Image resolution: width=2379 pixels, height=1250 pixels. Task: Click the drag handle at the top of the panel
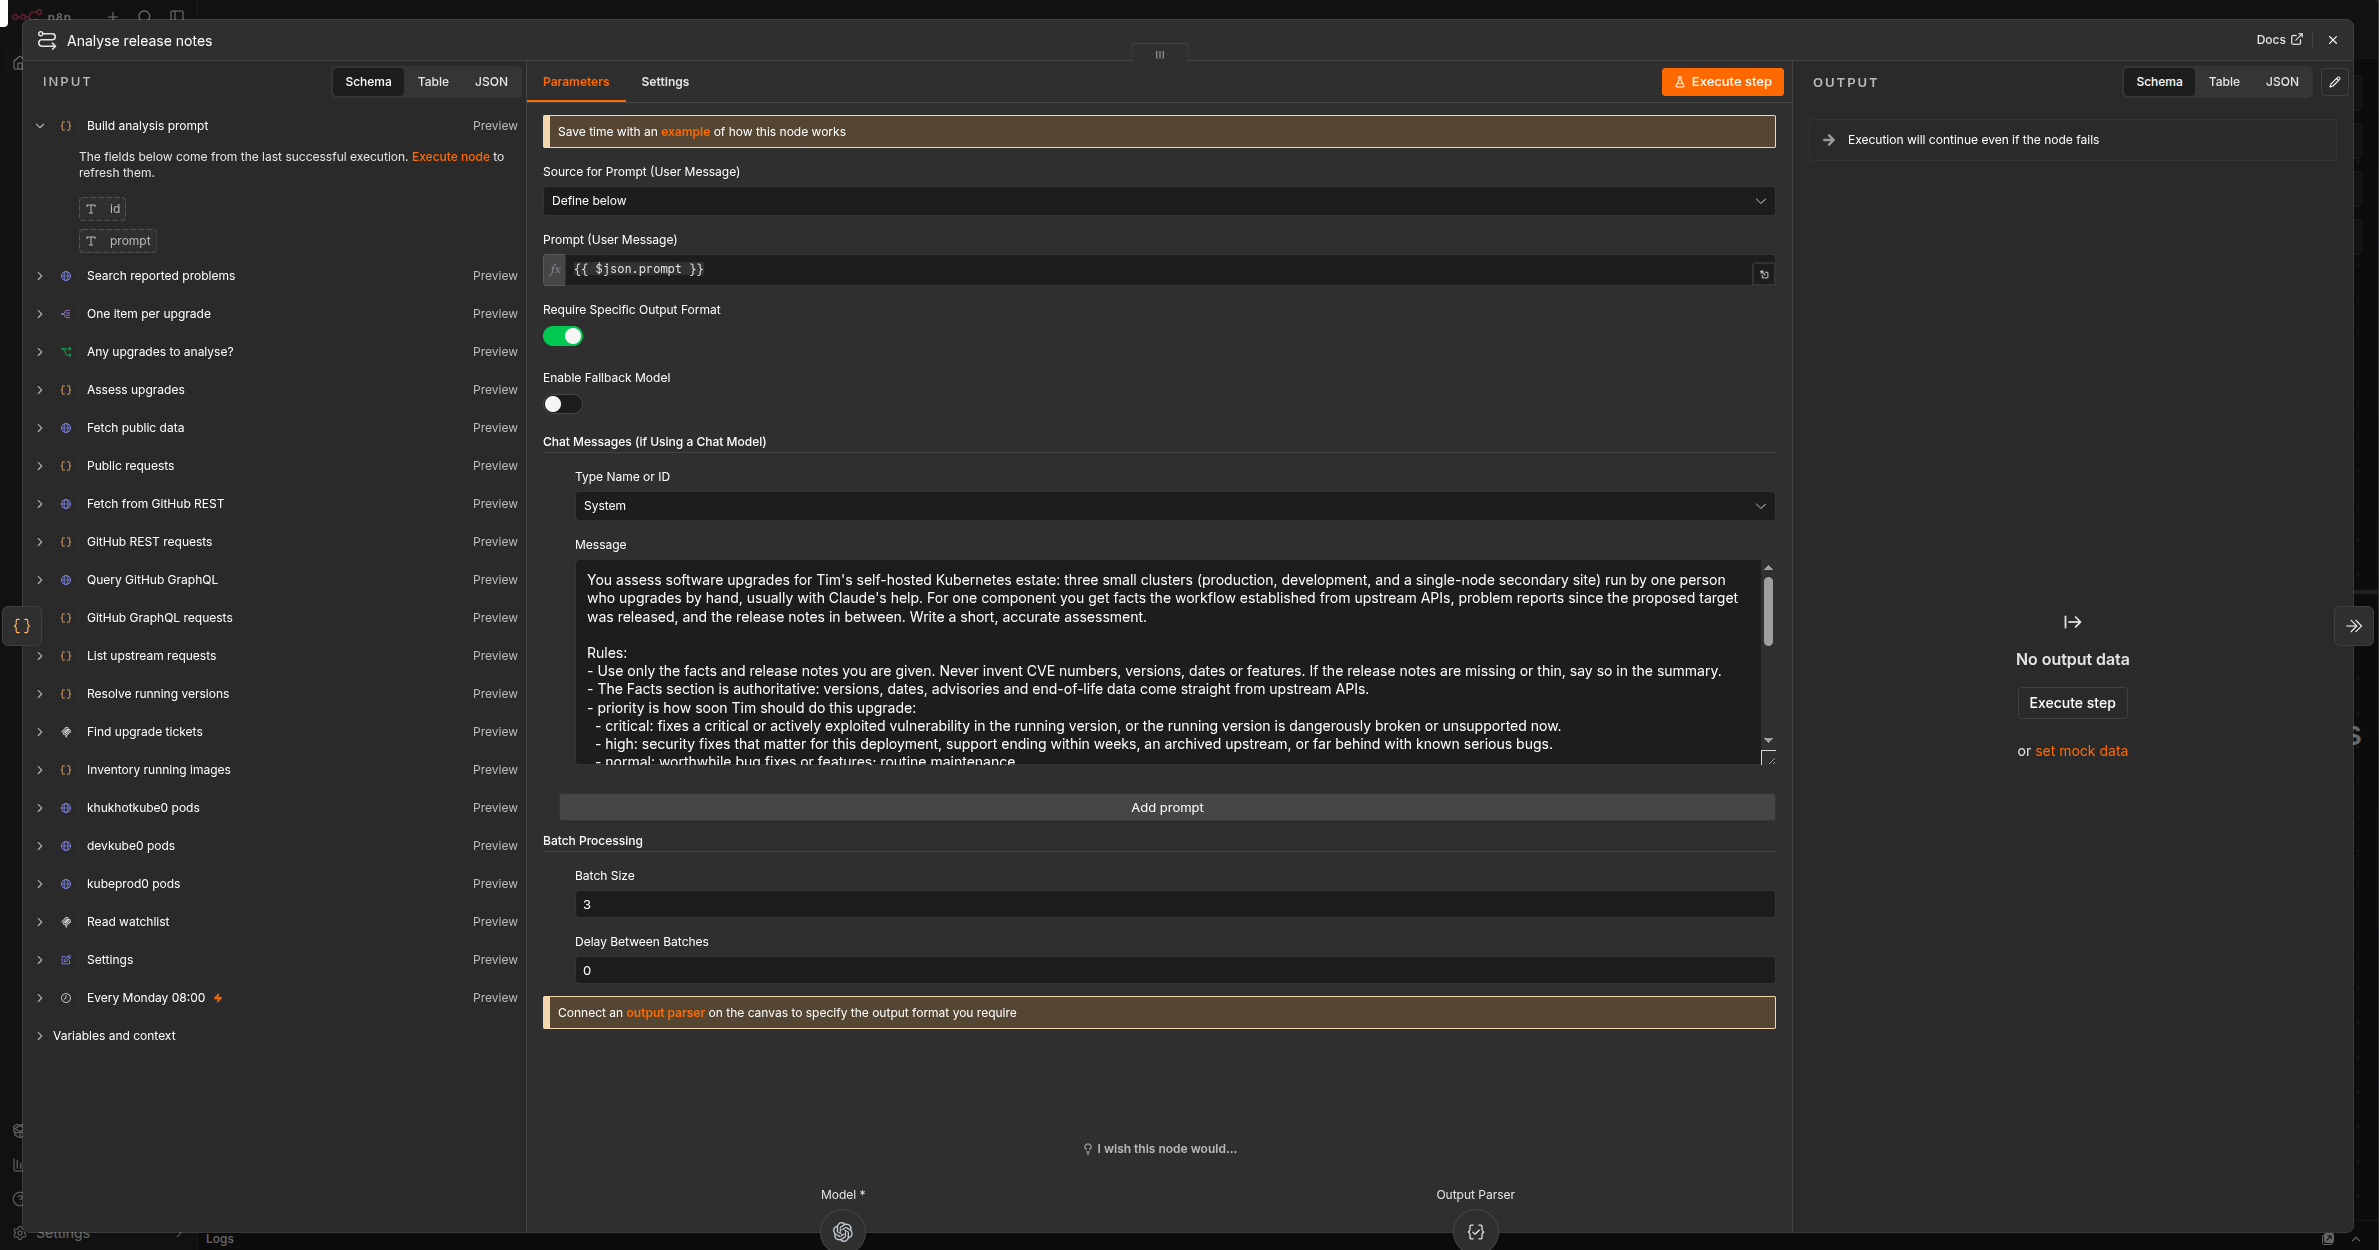click(1160, 54)
